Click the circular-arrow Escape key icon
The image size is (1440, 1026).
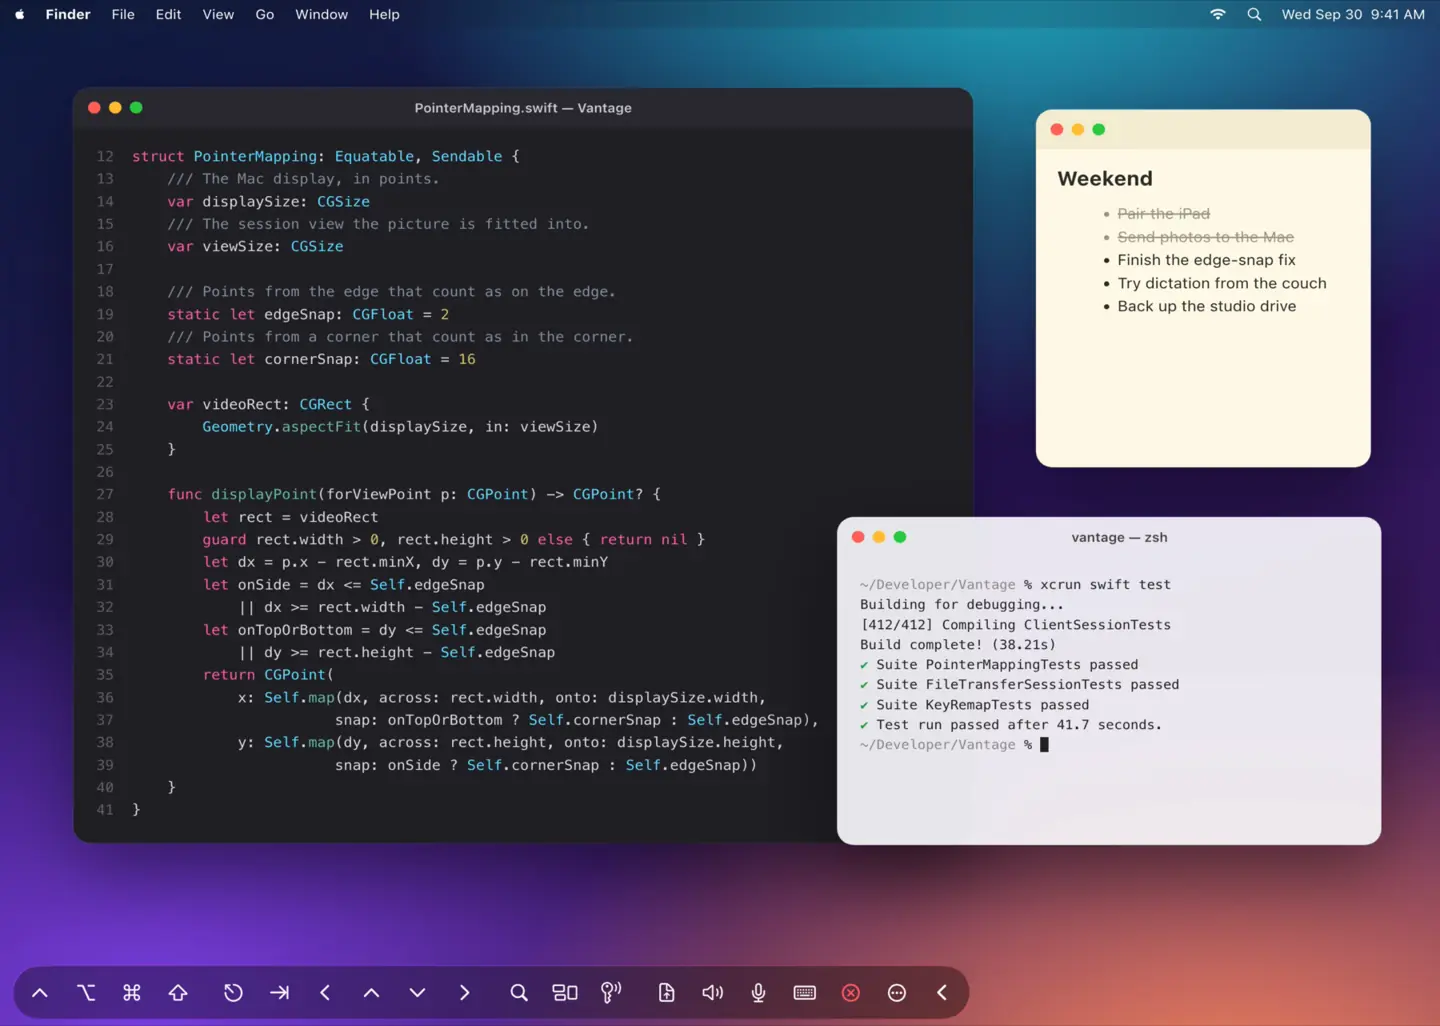pyautogui.click(x=233, y=993)
